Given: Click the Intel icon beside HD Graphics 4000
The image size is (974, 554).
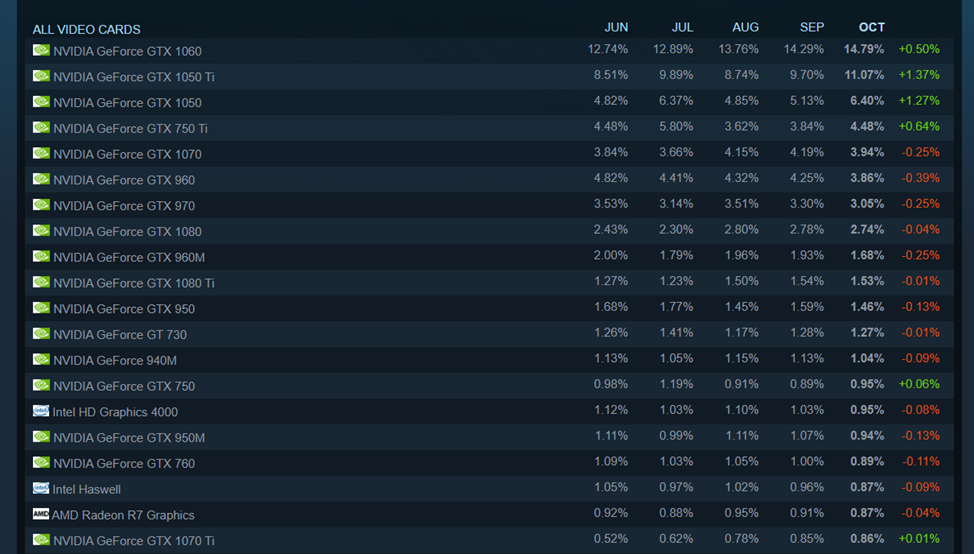Looking at the screenshot, I should pyautogui.click(x=41, y=411).
